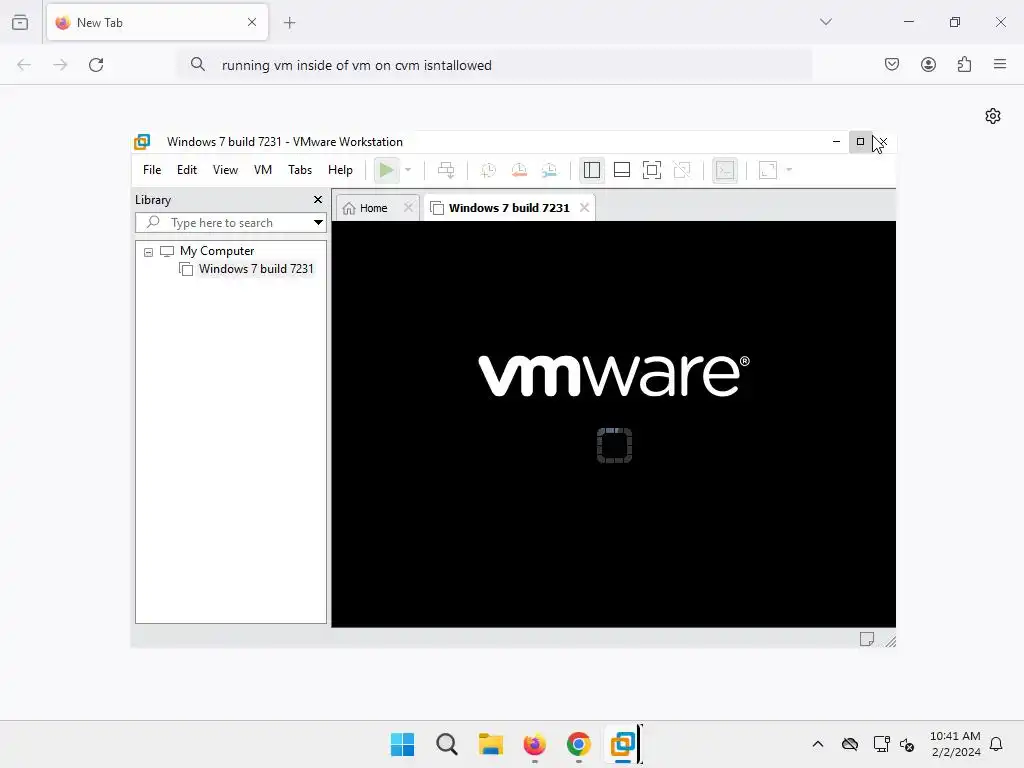Select My Computer in the library
1024x768 pixels.
click(x=217, y=251)
